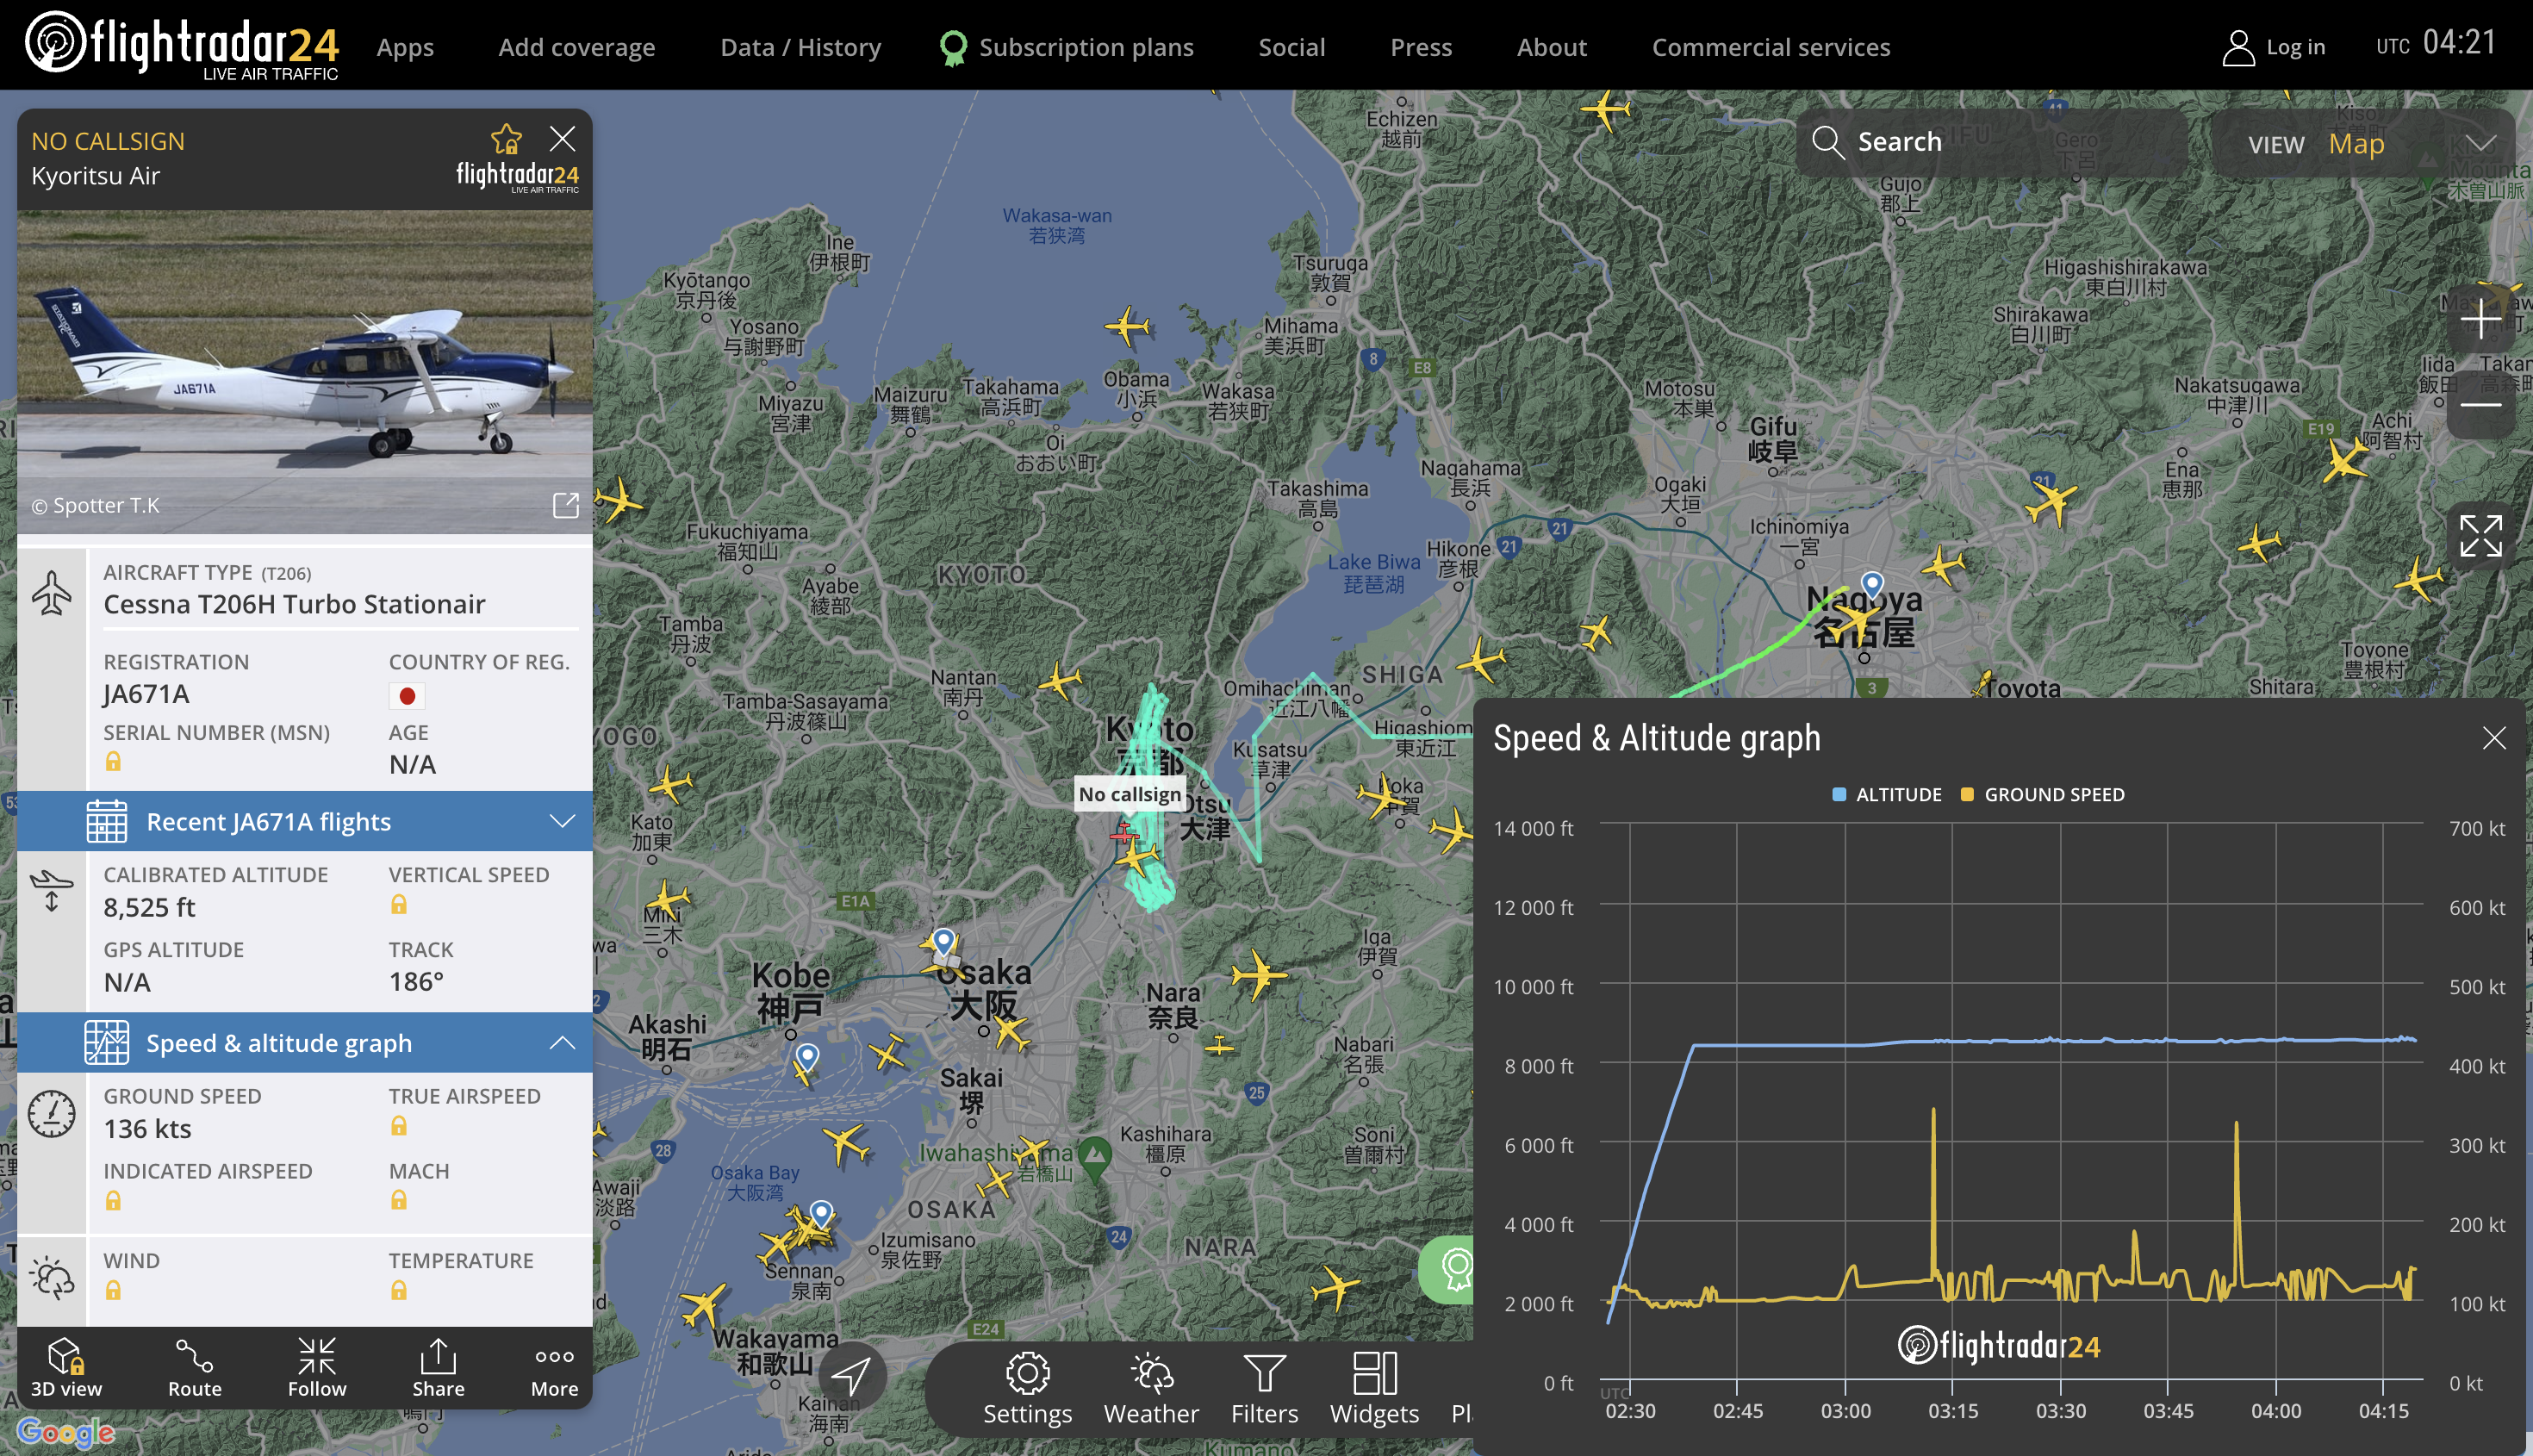Screen dimensions: 2533x1456
Task: Click locked Serial Number padlock
Action: tap(113, 761)
